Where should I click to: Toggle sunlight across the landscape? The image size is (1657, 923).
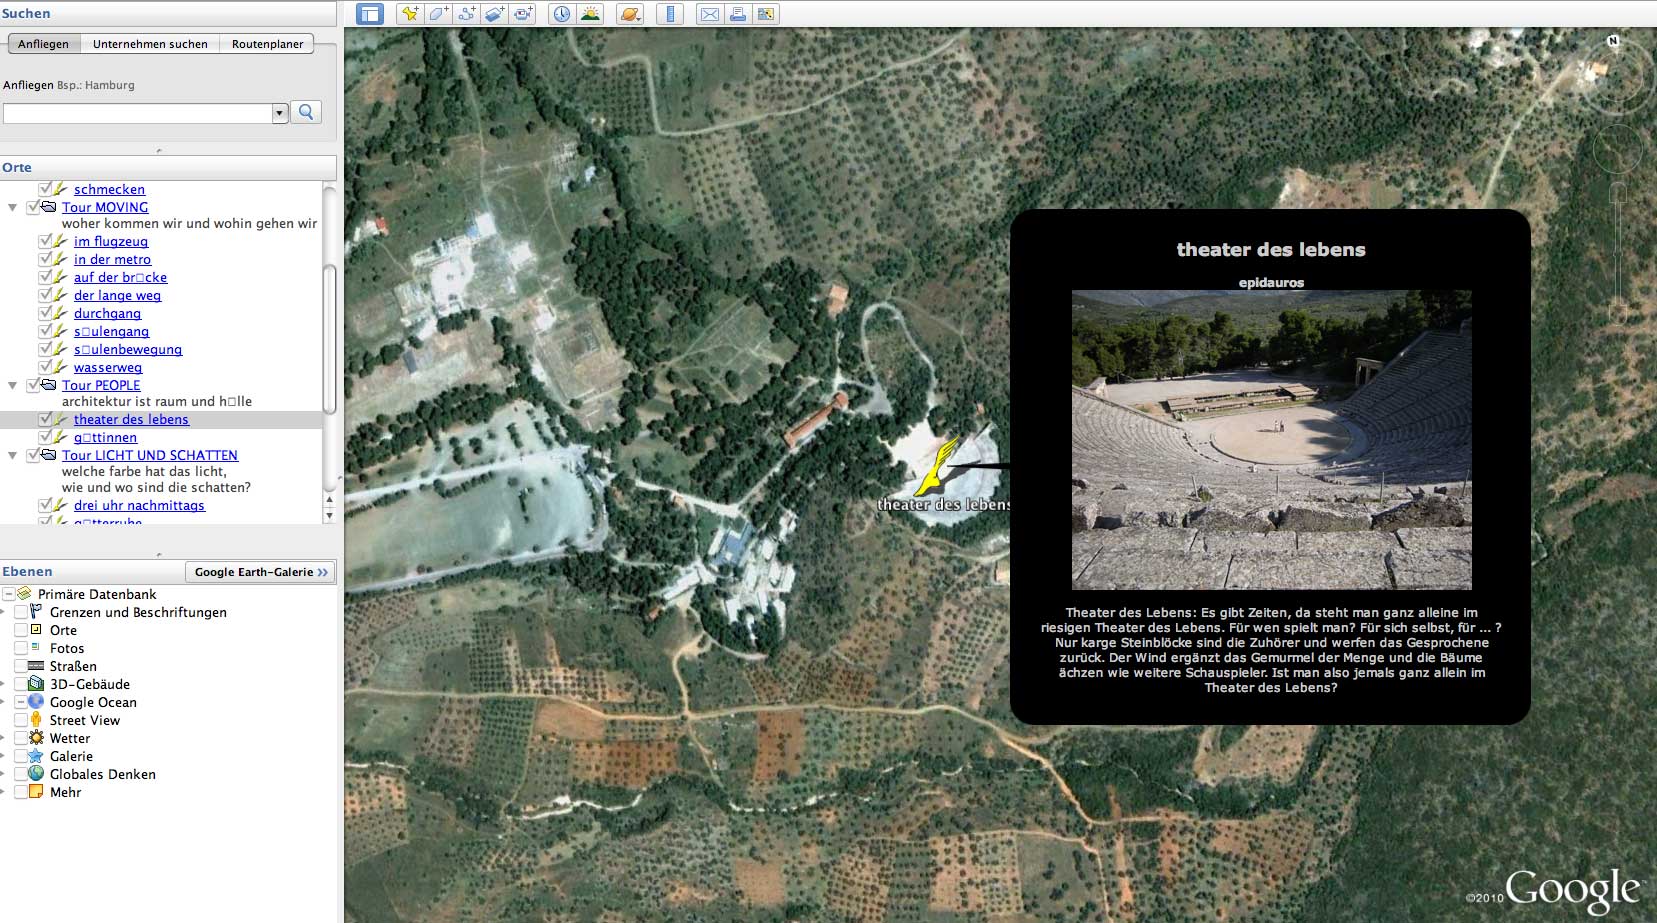[x=590, y=14]
